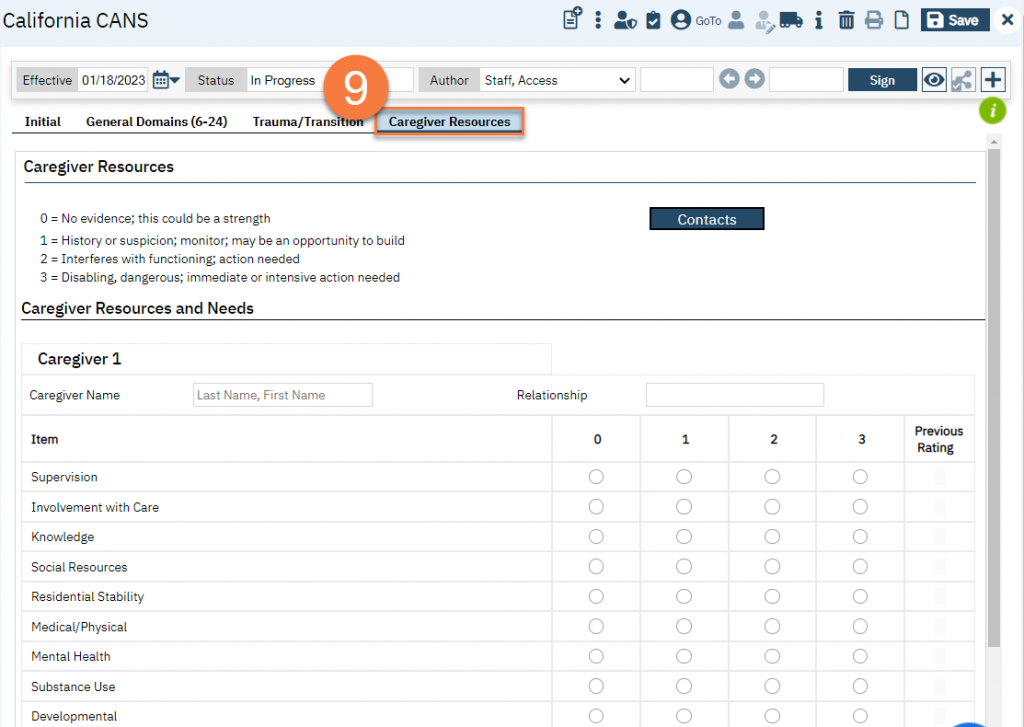The height and width of the screenshot is (727, 1024).
Task: Click the Sign button
Action: (x=882, y=80)
